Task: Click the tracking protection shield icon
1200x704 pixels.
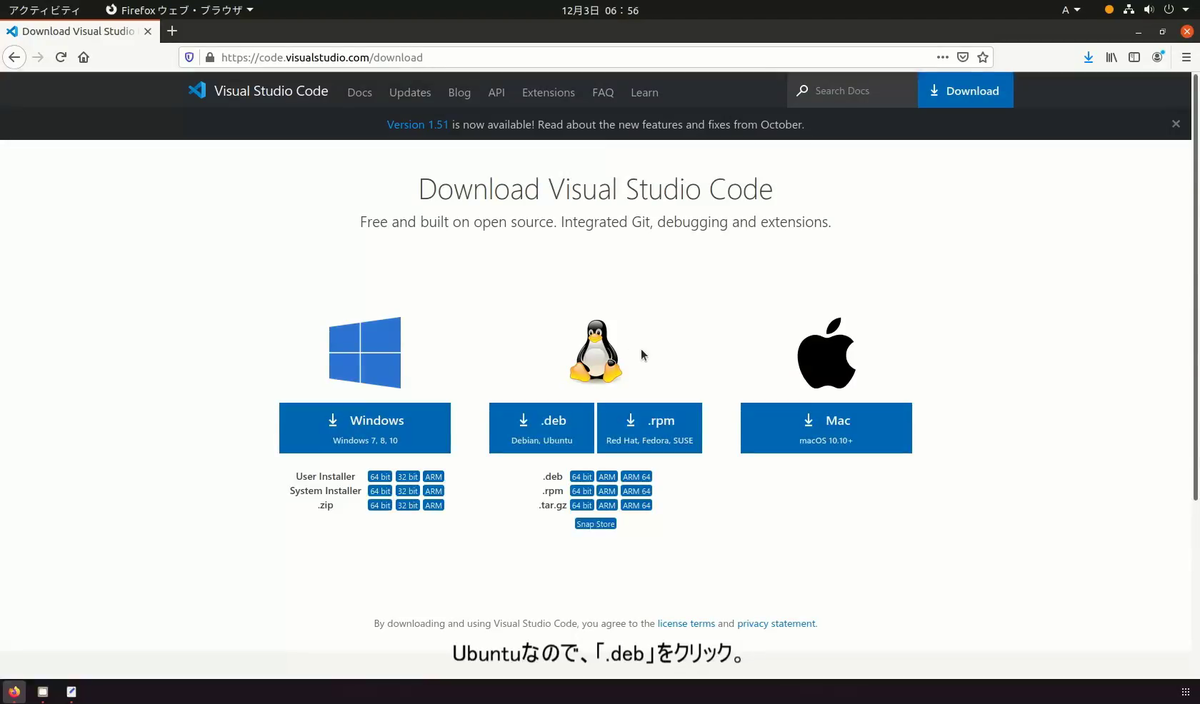Action: 190,57
